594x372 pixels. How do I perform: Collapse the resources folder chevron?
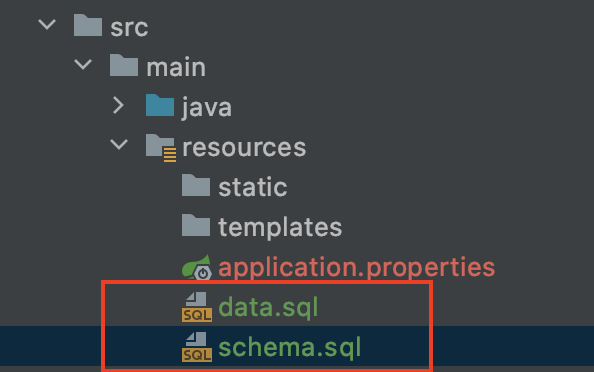119,144
